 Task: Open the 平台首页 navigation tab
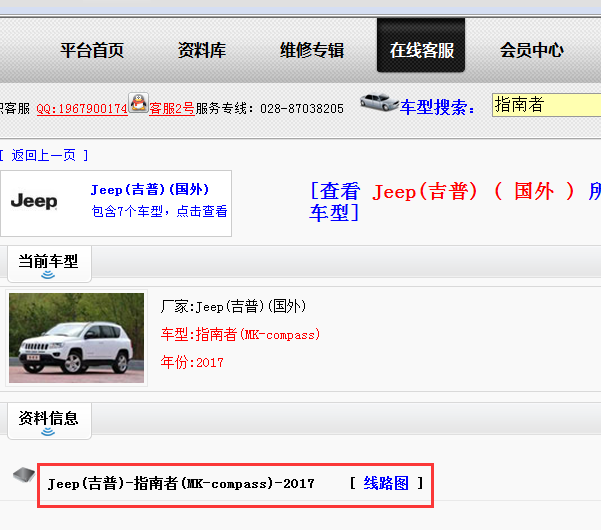pyautogui.click(x=92, y=50)
